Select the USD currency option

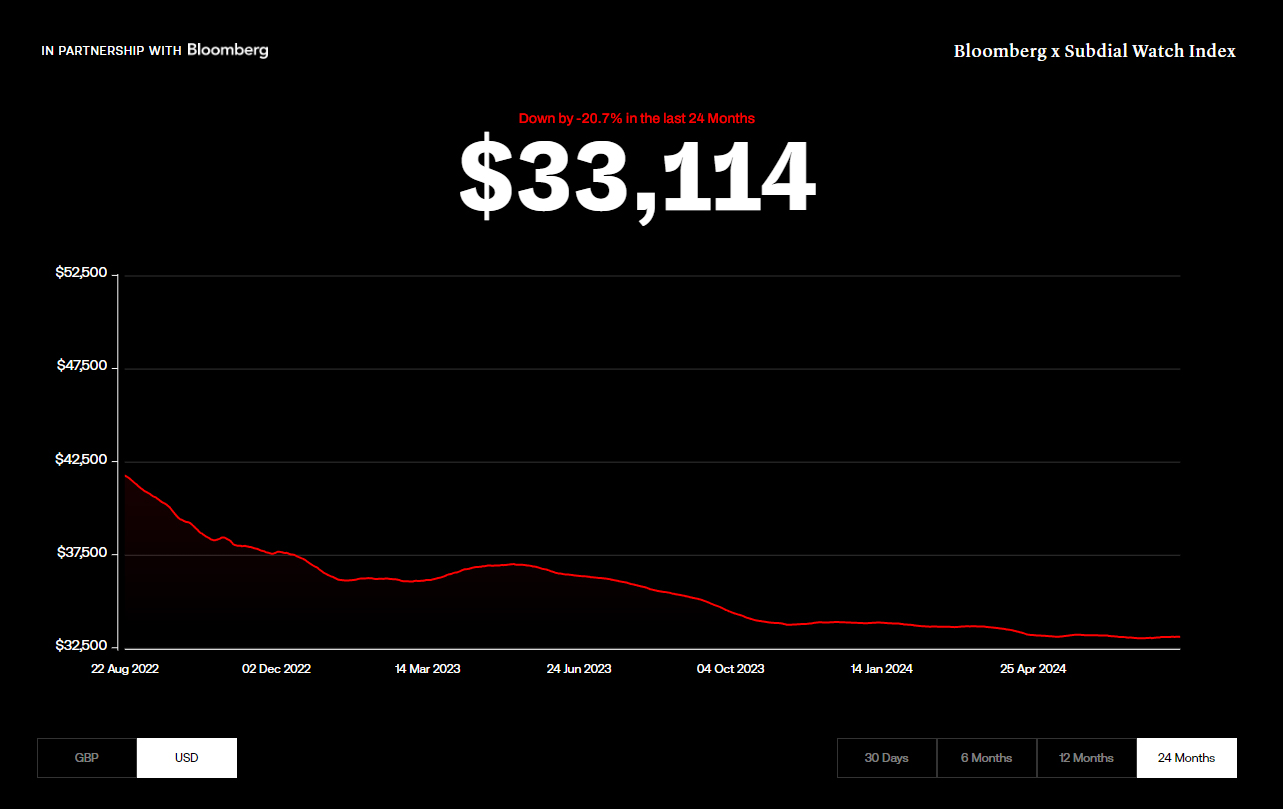tap(187, 758)
